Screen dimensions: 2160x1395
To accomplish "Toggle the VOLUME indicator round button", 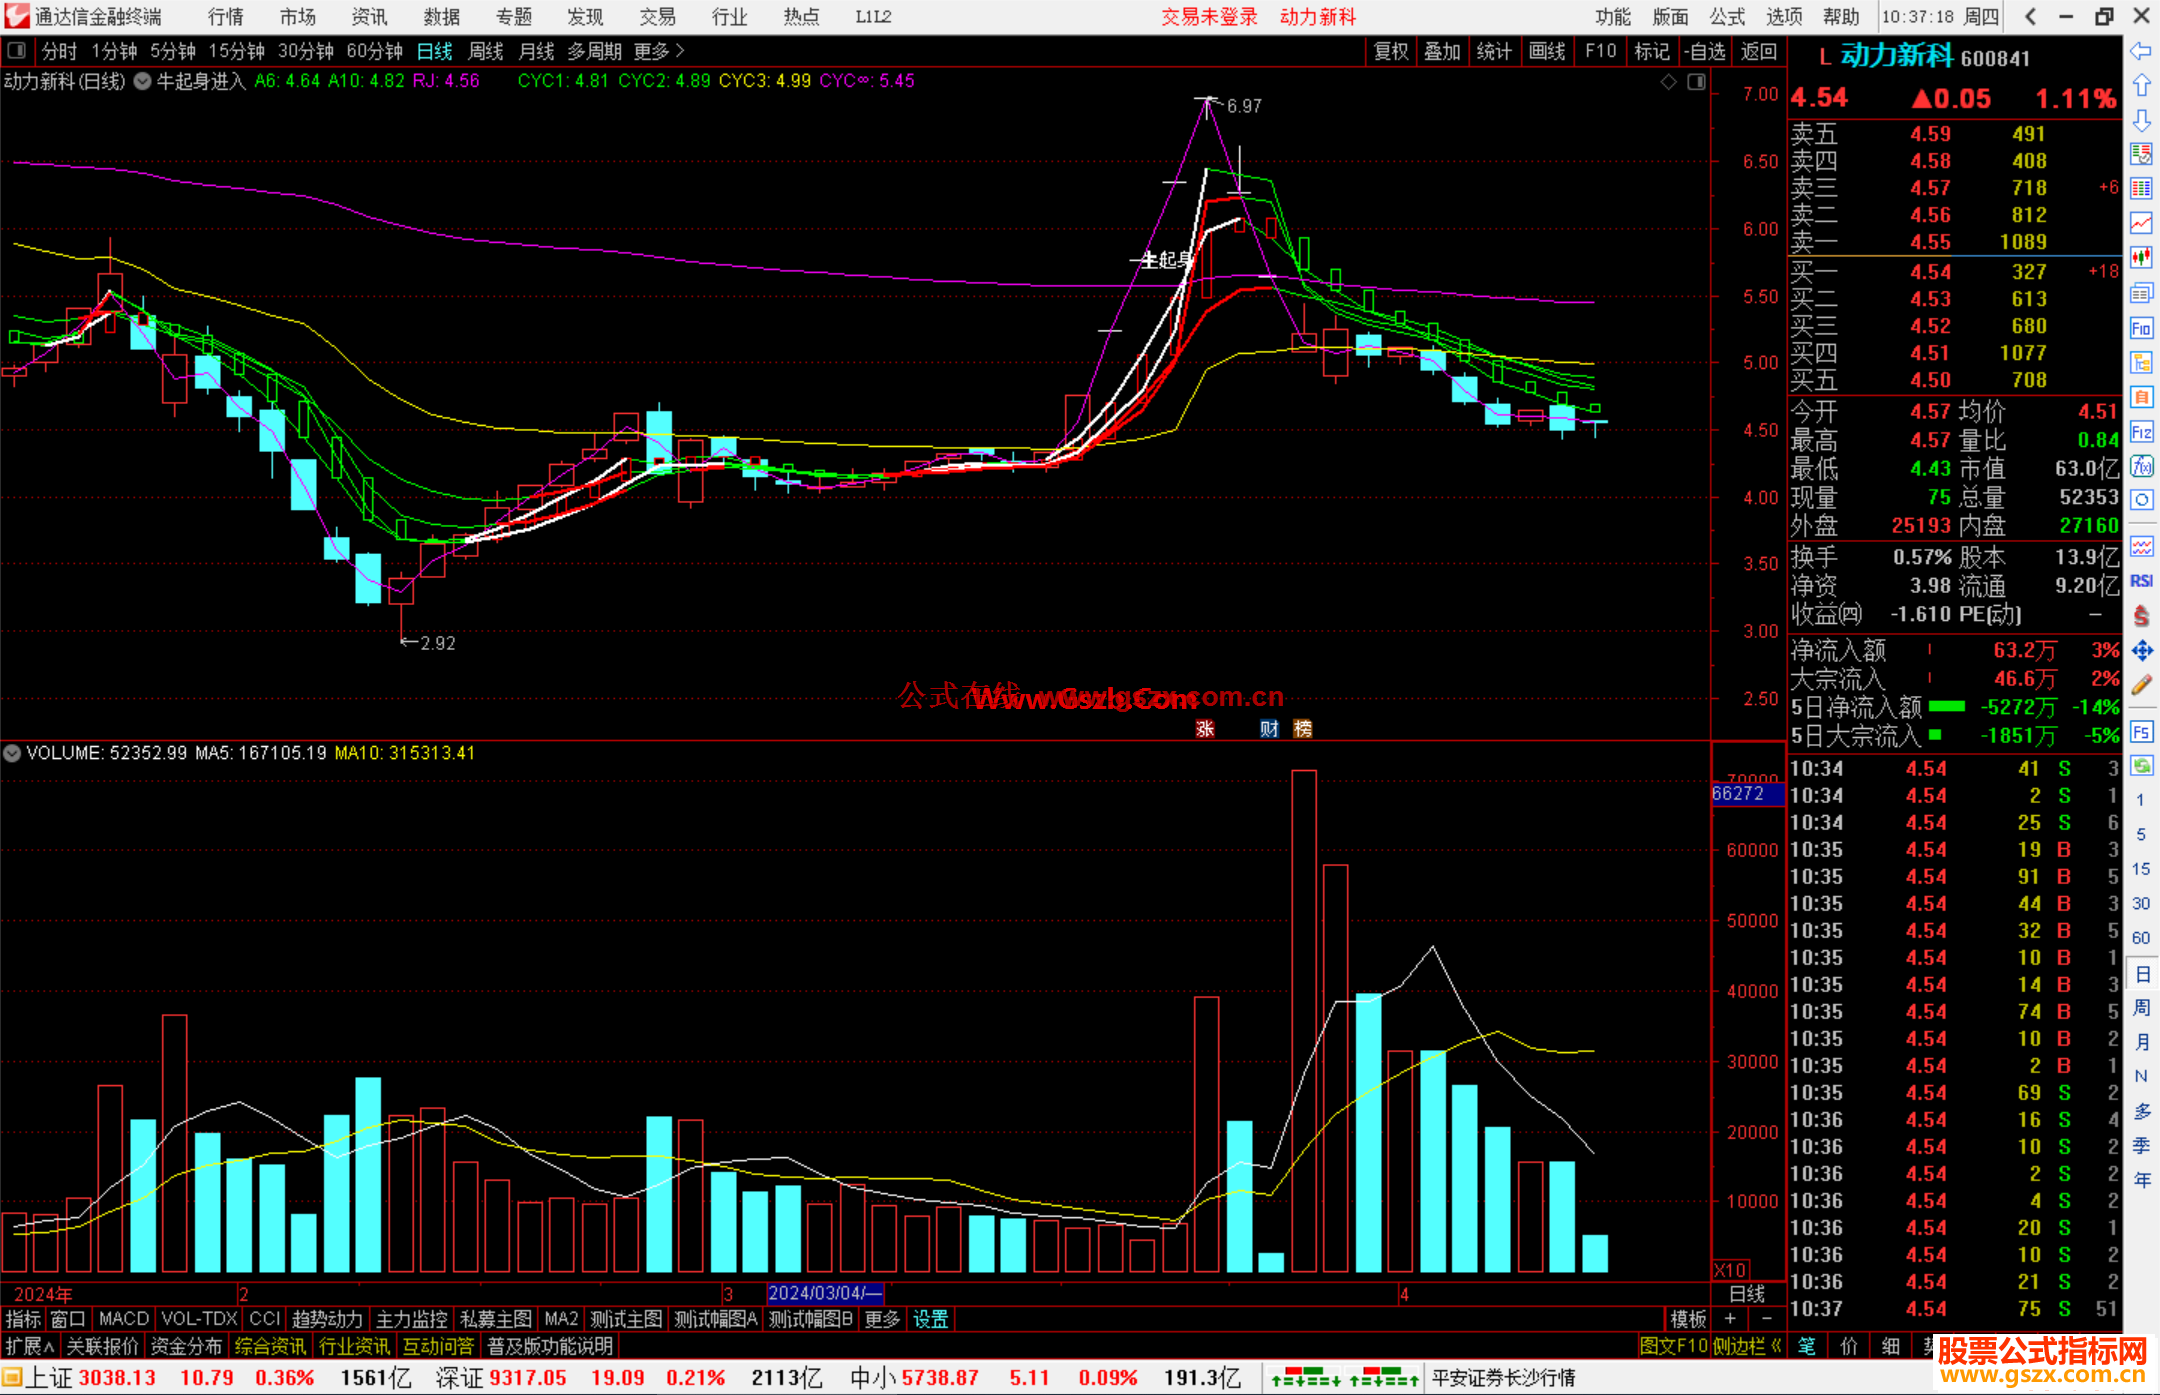I will tap(12, 753).
